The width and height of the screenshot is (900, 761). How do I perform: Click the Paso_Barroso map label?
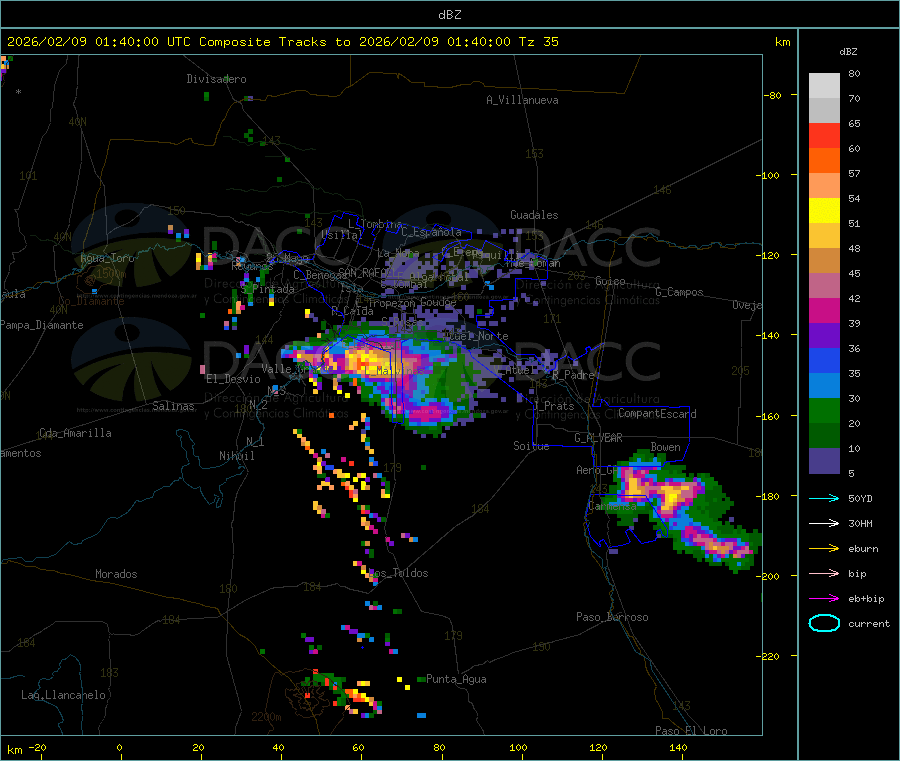pos(612,617)
